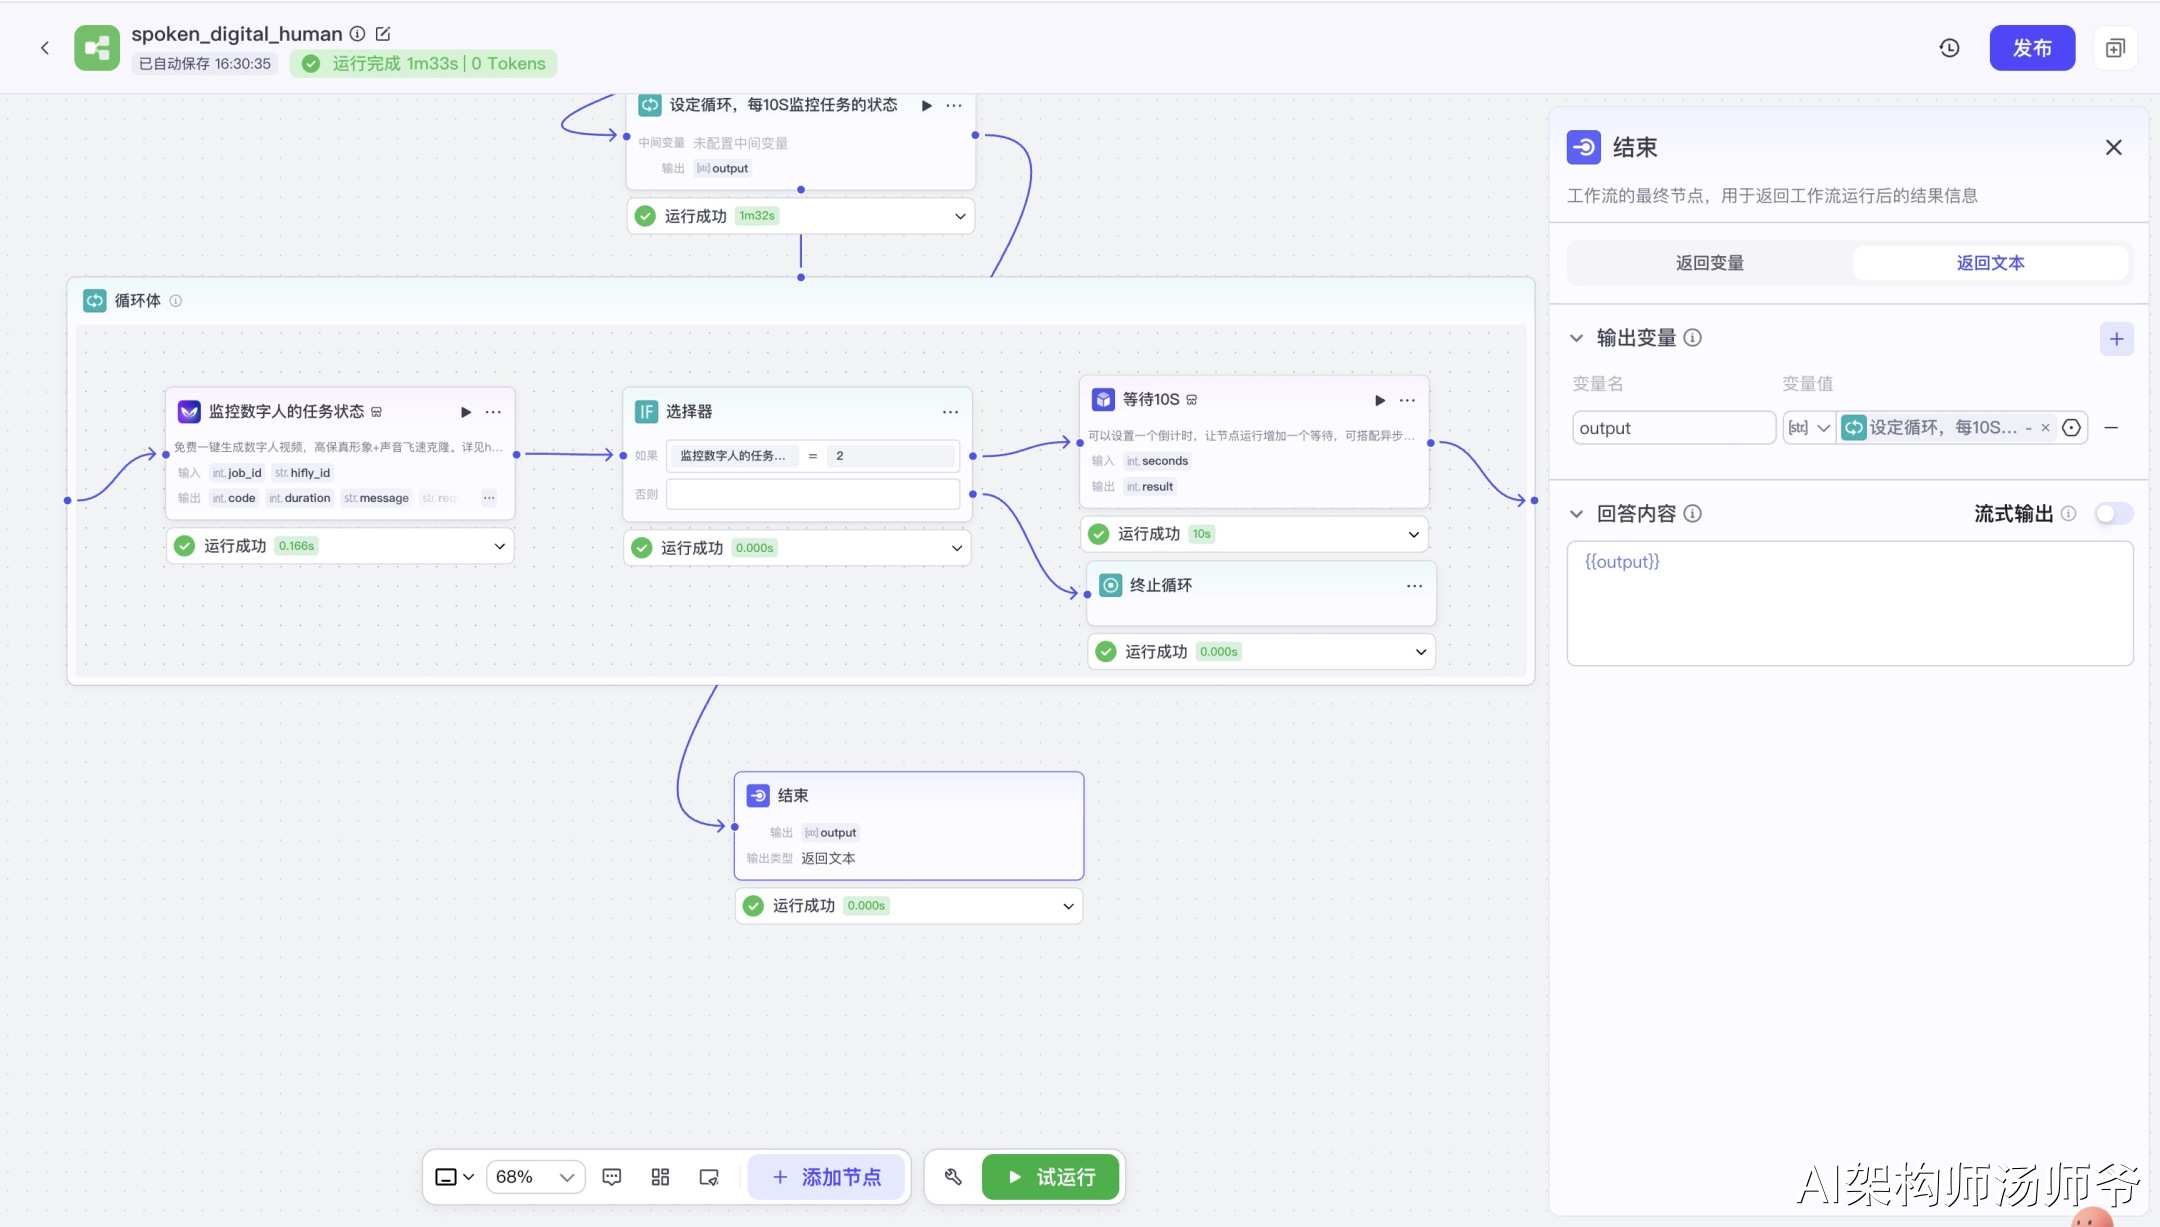
Task: Click the duplicate panel icon beside 发布
Action: pos(2115,48)
